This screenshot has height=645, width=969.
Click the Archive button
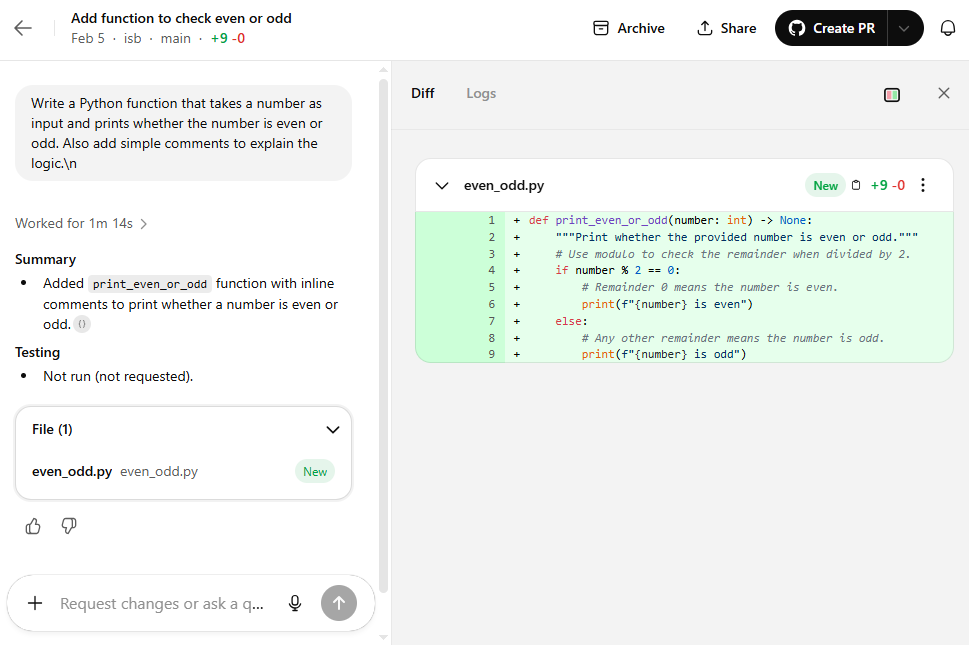pos(629,28)
